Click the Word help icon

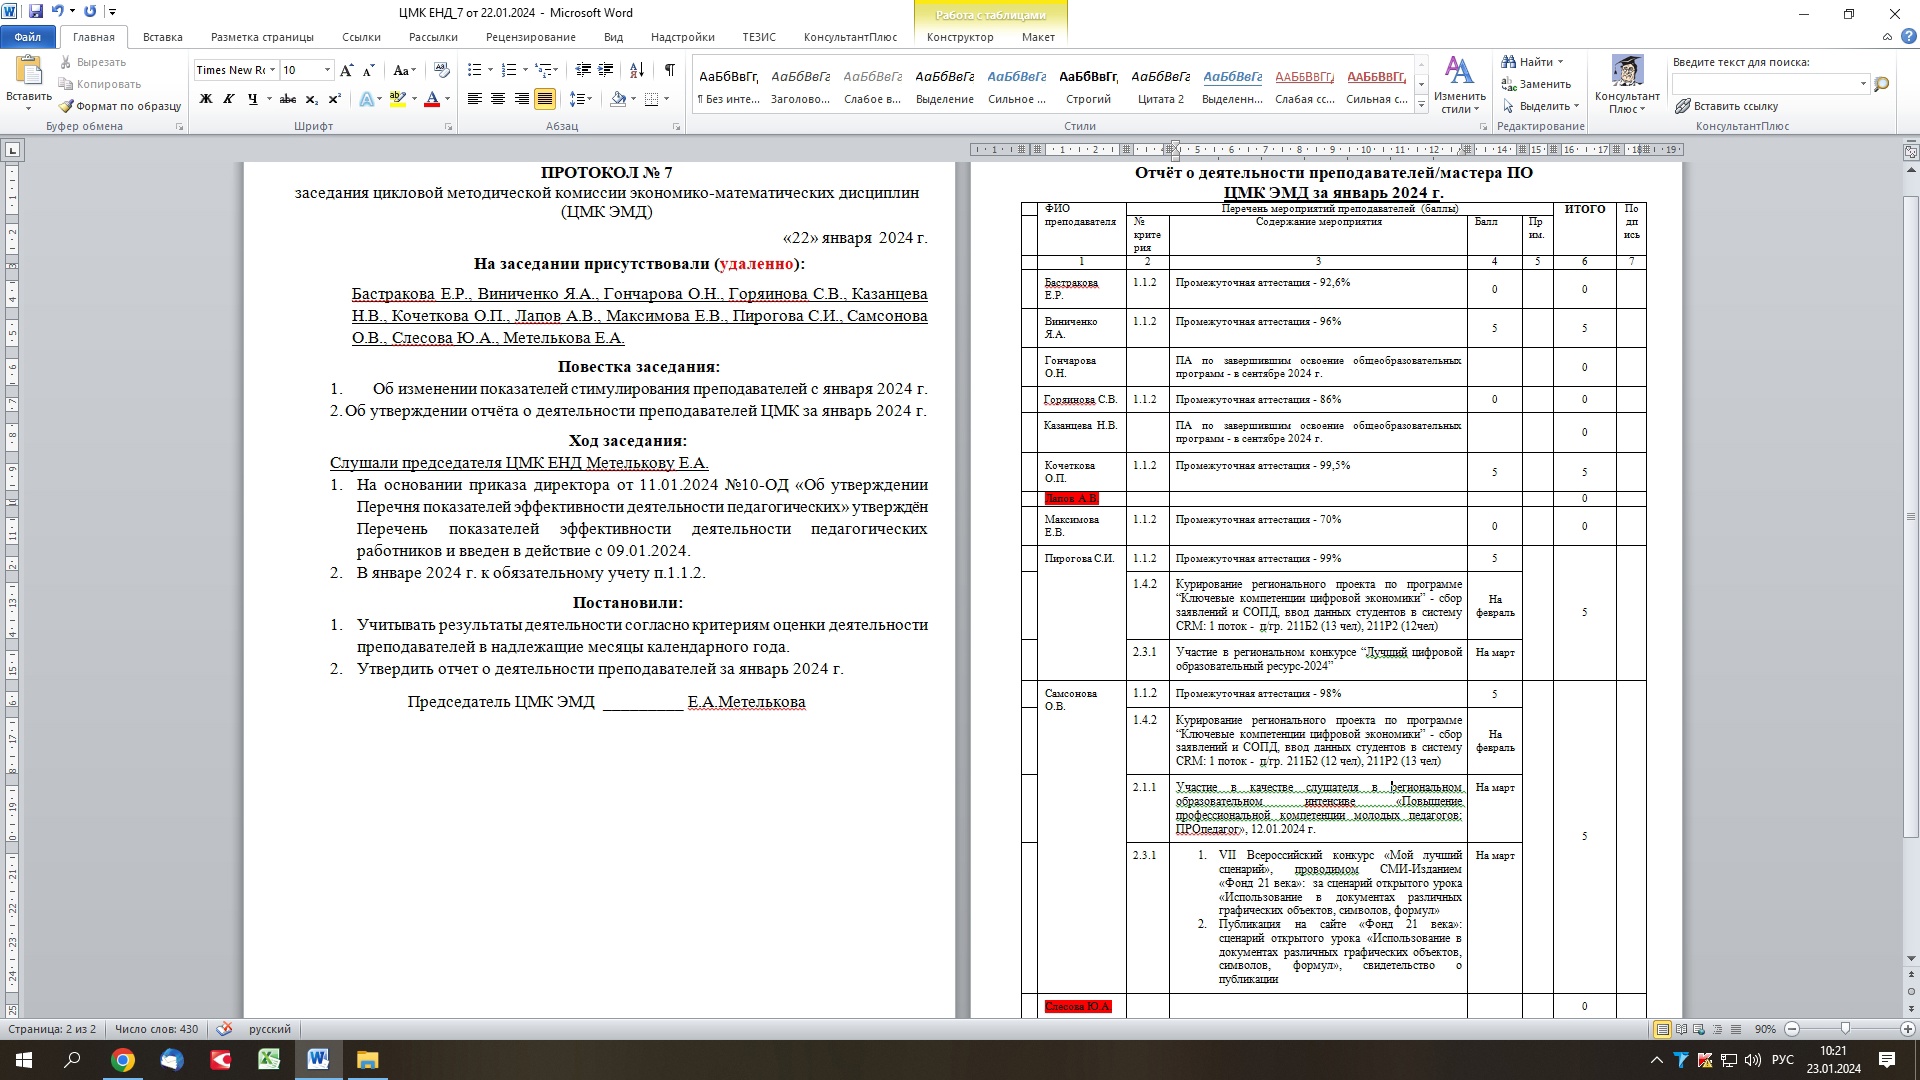tap(1908, 37)
